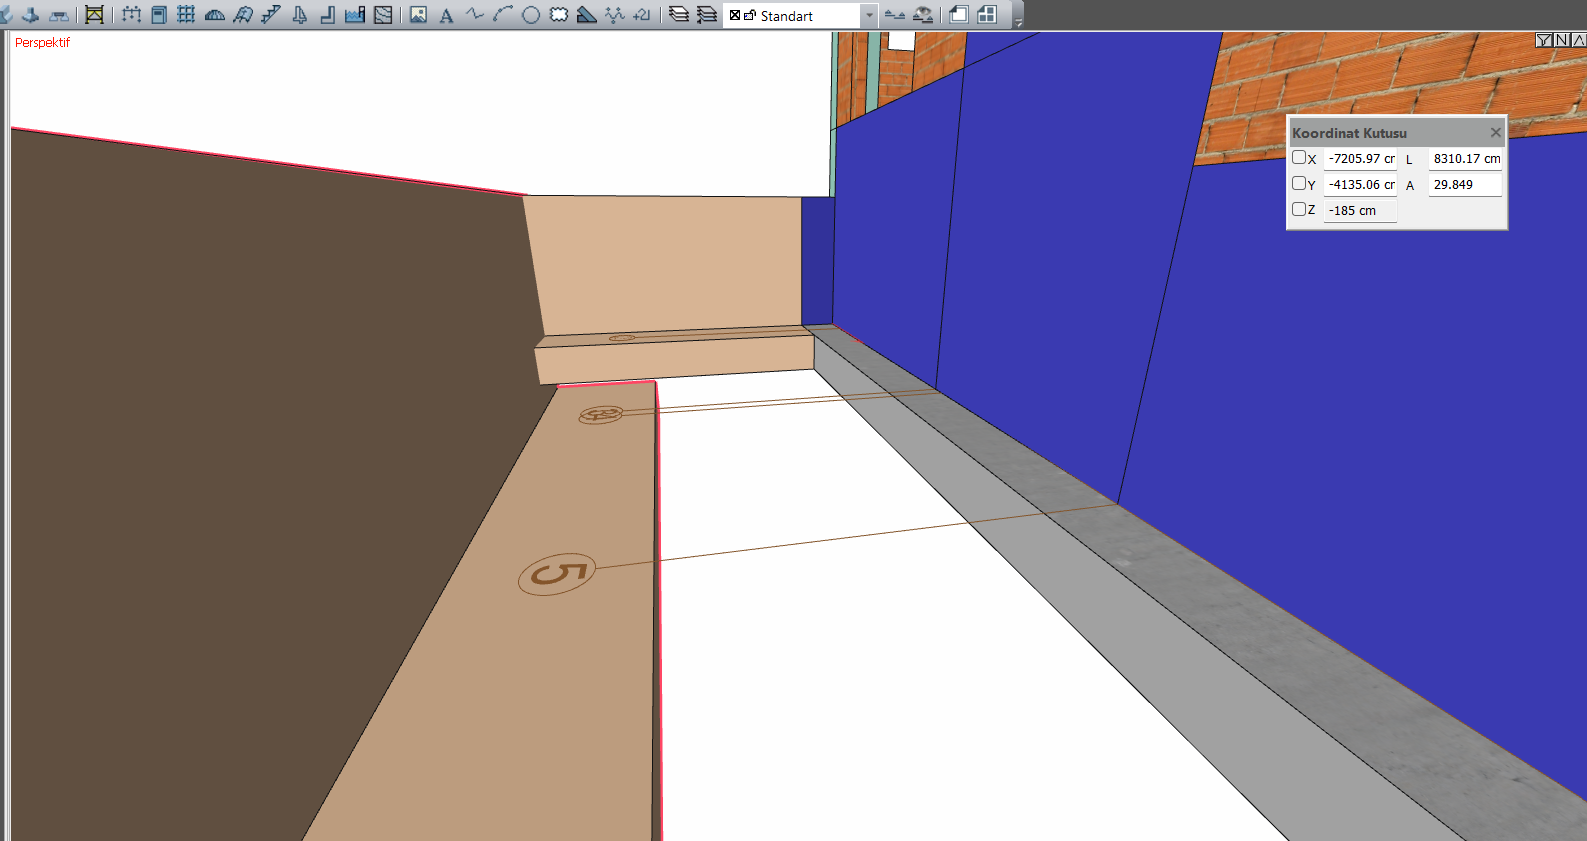The height and width of the screenshot is (841, 1587).
Task: Select the stairs tool
Action: tap(270, 15)
